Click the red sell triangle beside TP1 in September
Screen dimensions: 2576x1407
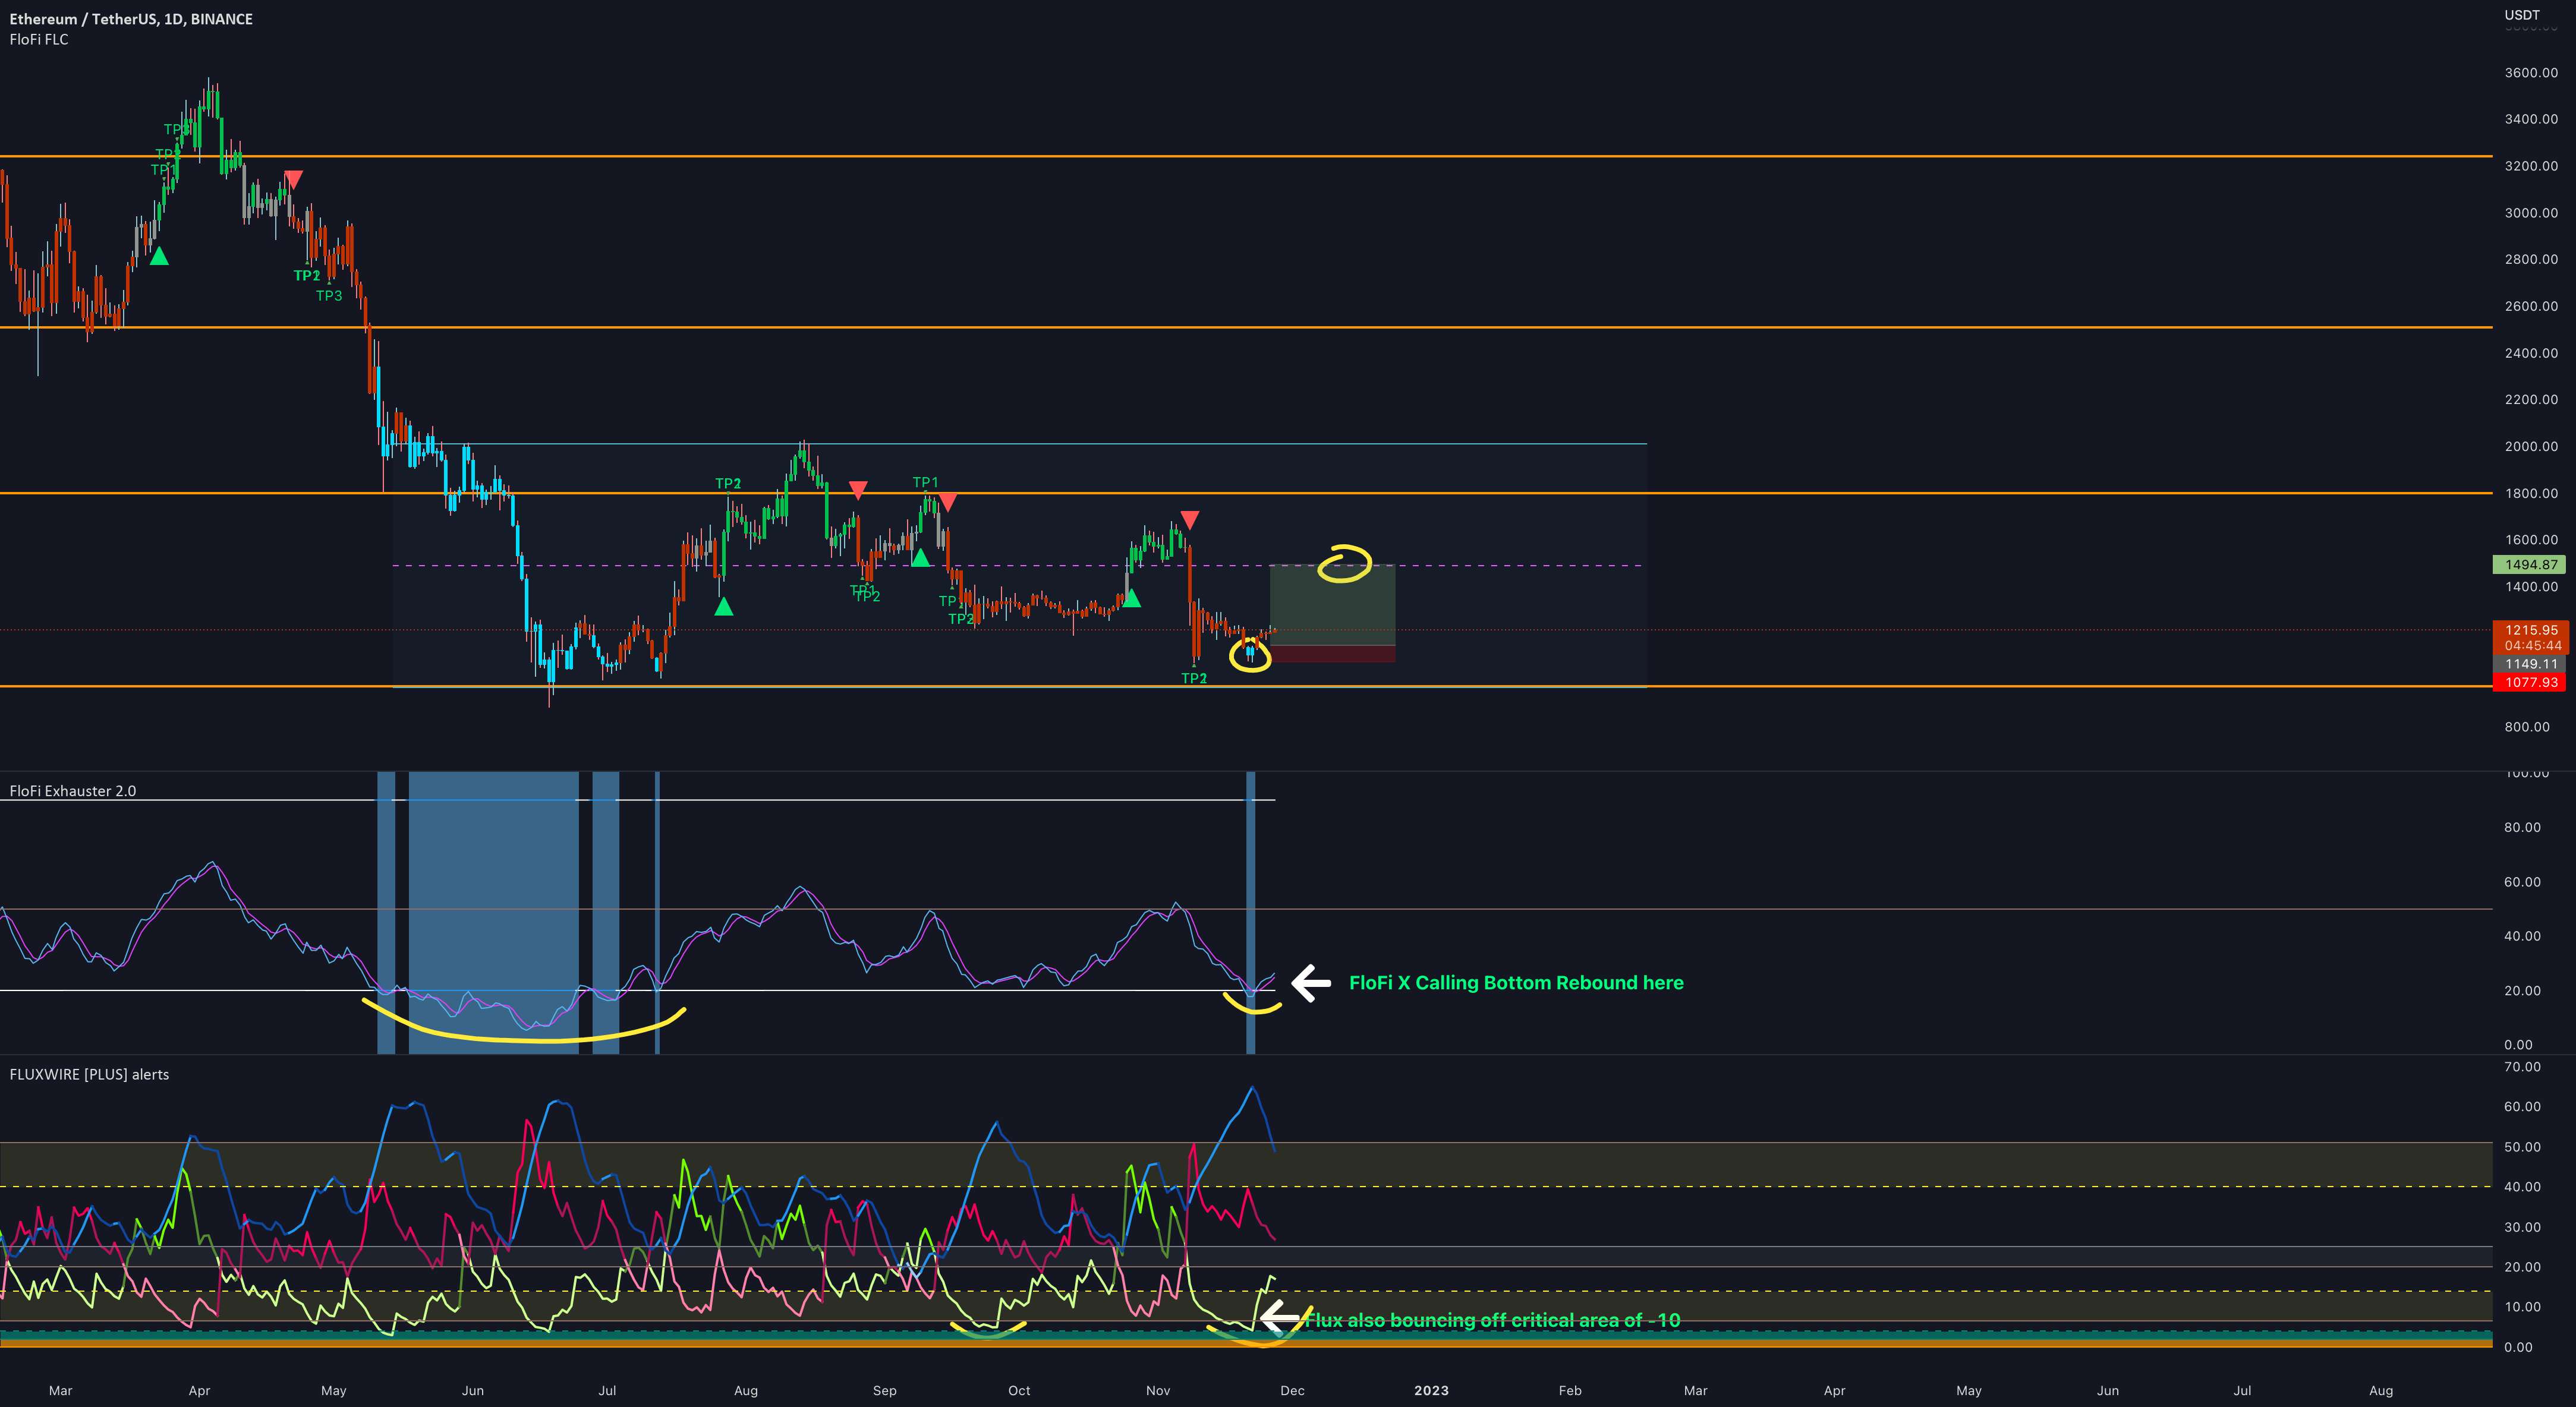pos(947,502)
